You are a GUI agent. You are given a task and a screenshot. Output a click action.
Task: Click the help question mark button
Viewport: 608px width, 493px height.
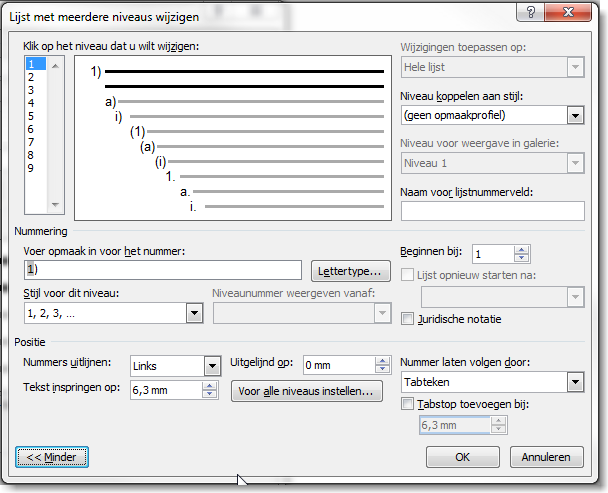click(x=530, y=12)
